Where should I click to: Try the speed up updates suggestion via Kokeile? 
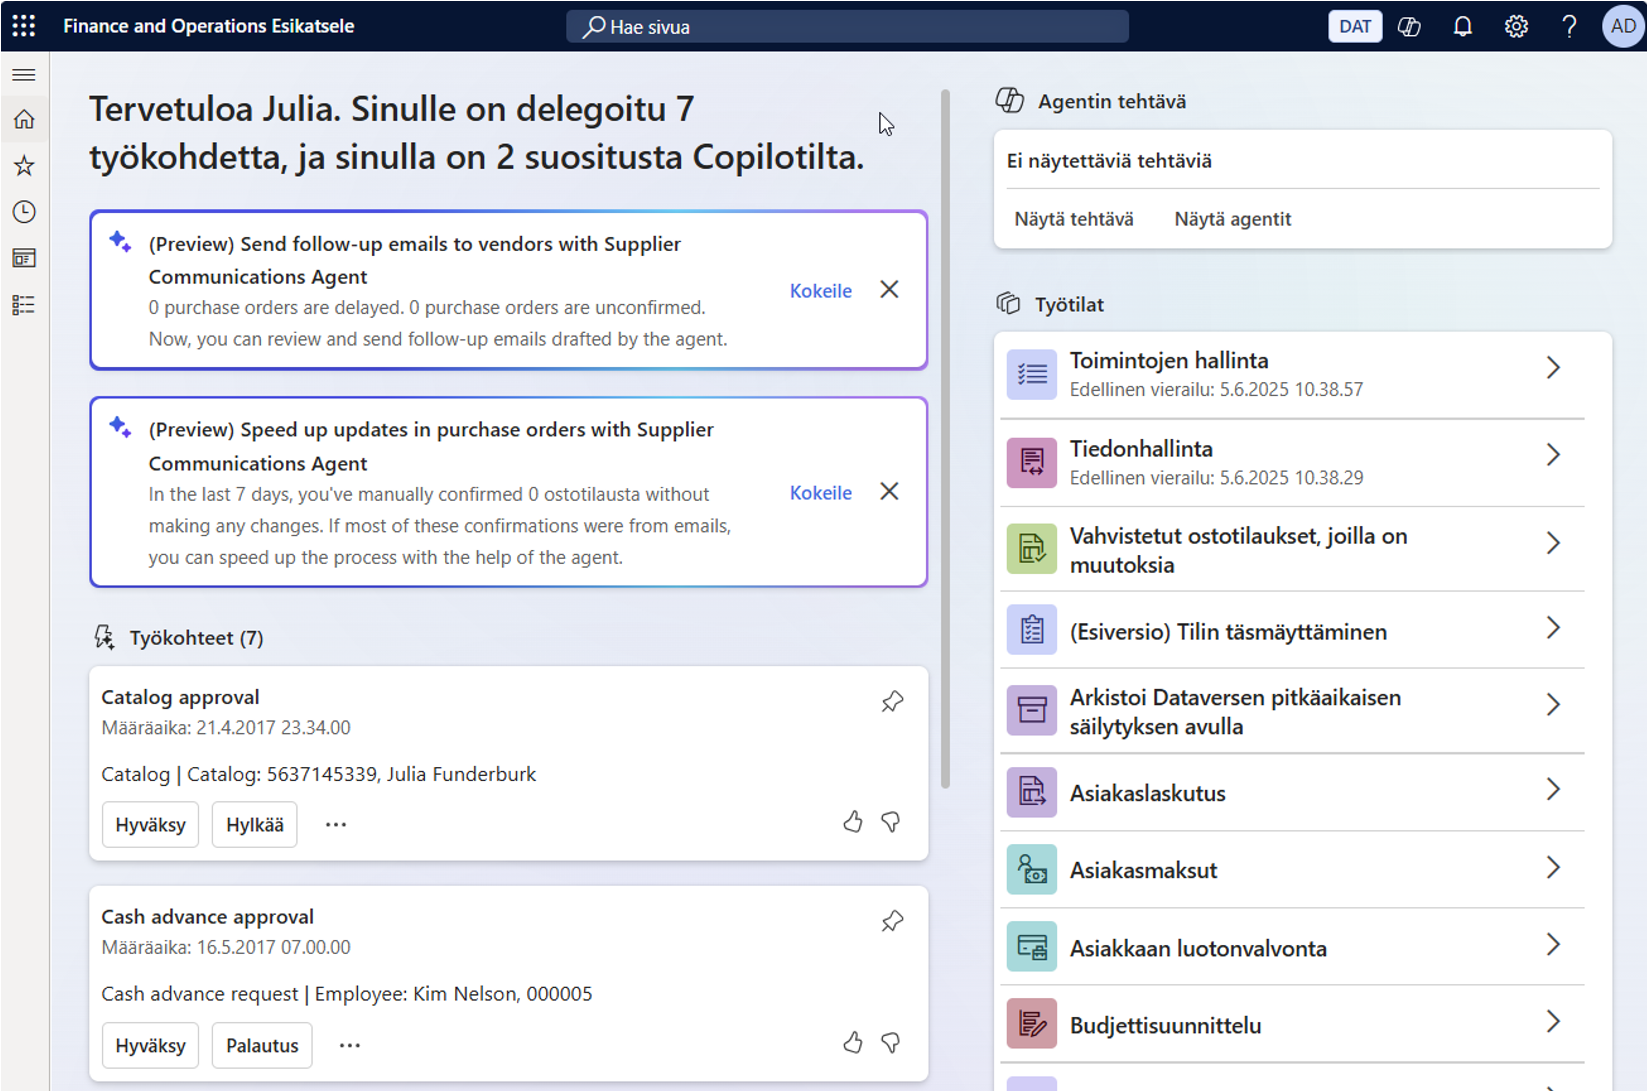click(821, 493)
